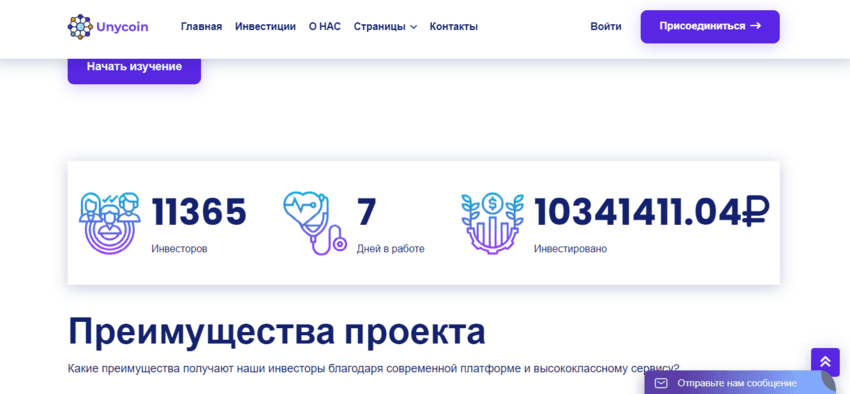Click the investors group icon
The width and height of the screenshot is (850, 394).
tap(111, 222)
